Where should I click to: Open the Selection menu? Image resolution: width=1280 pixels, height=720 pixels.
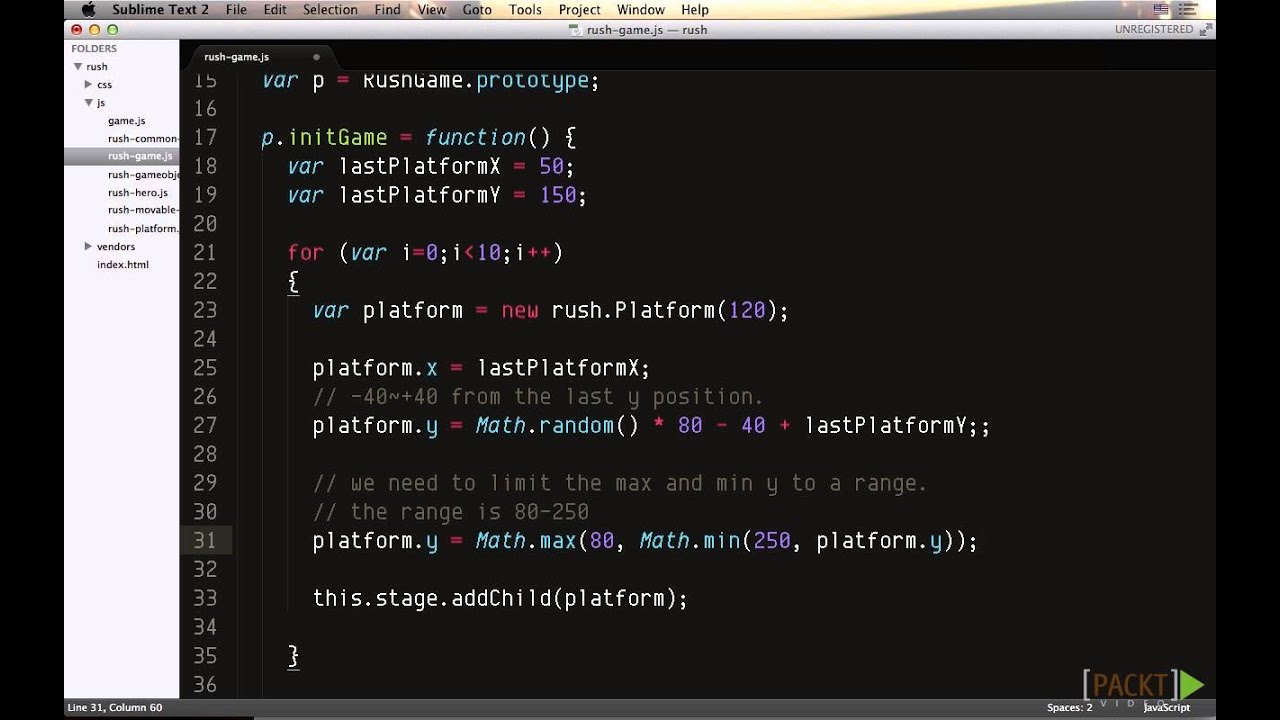point(330,10)
